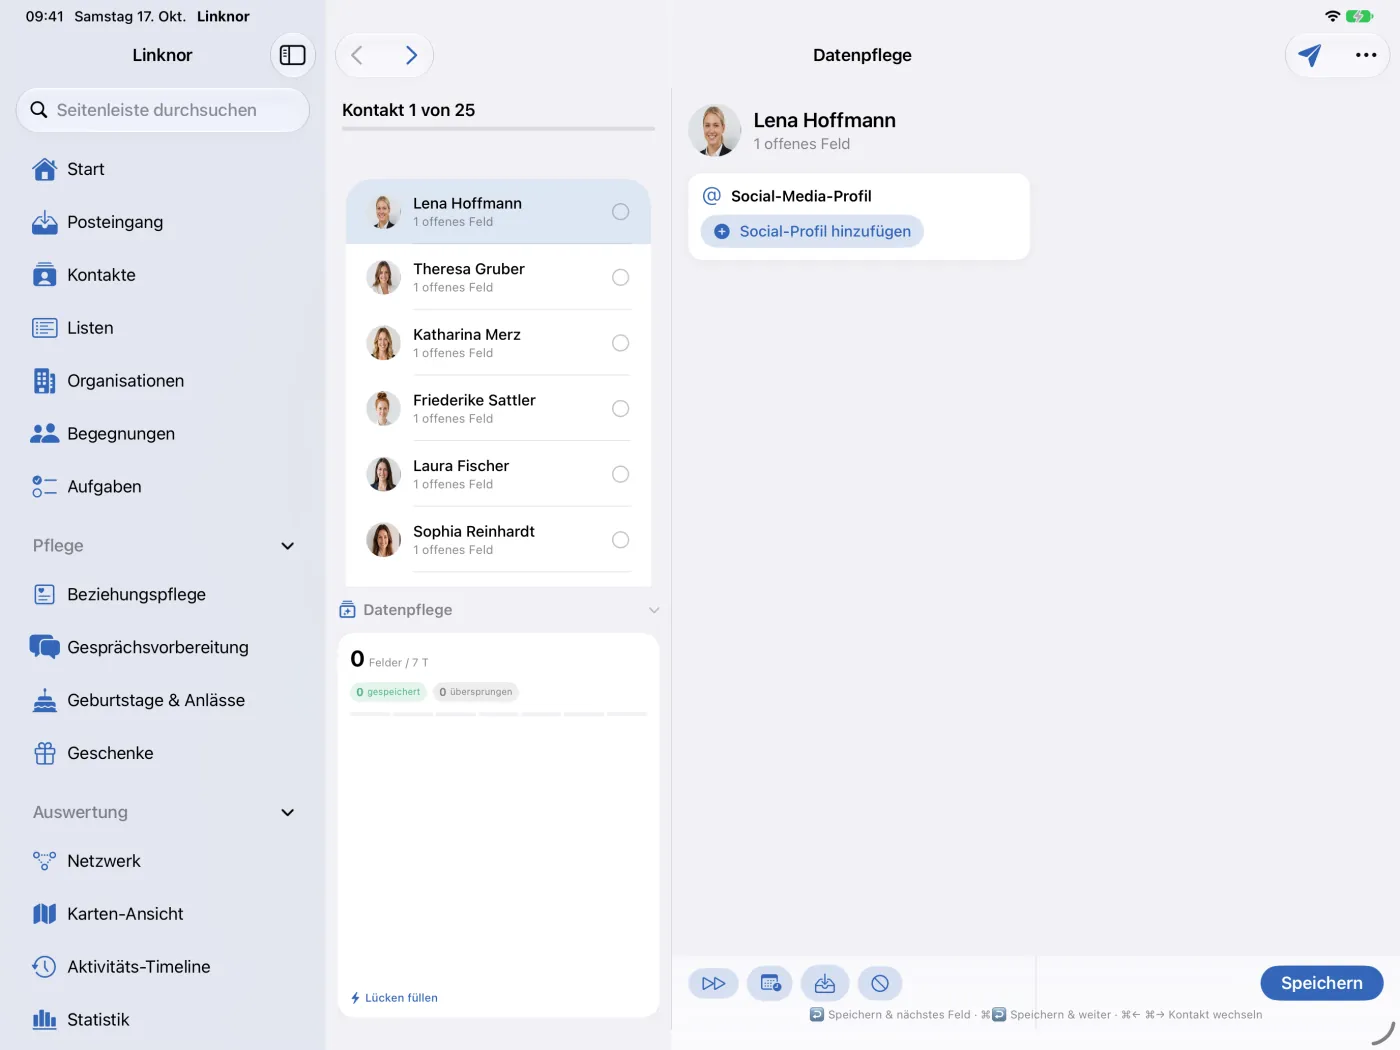The height and width of the screenshot is (1050, 1400).
Task: Go to previous contact arrow
Action: click(357, 55)
